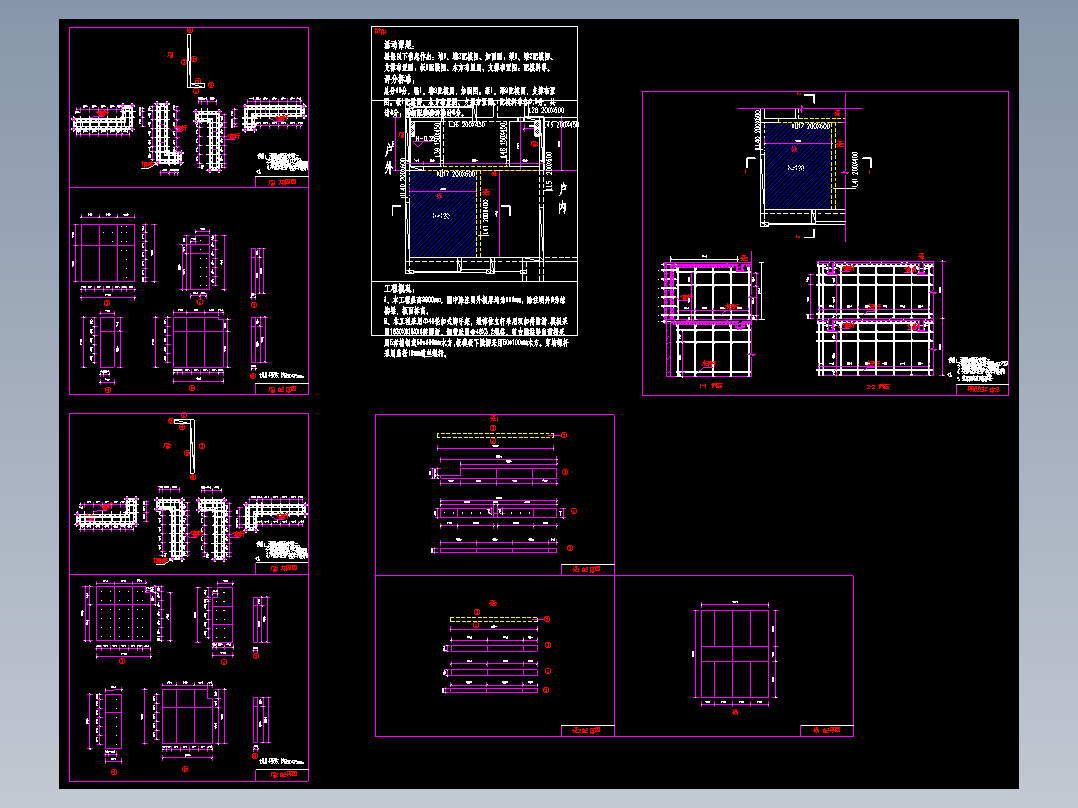This screenshot has height=808, width=1078.
Task: Select the 1-1 section label
Action: coord(711,386)
